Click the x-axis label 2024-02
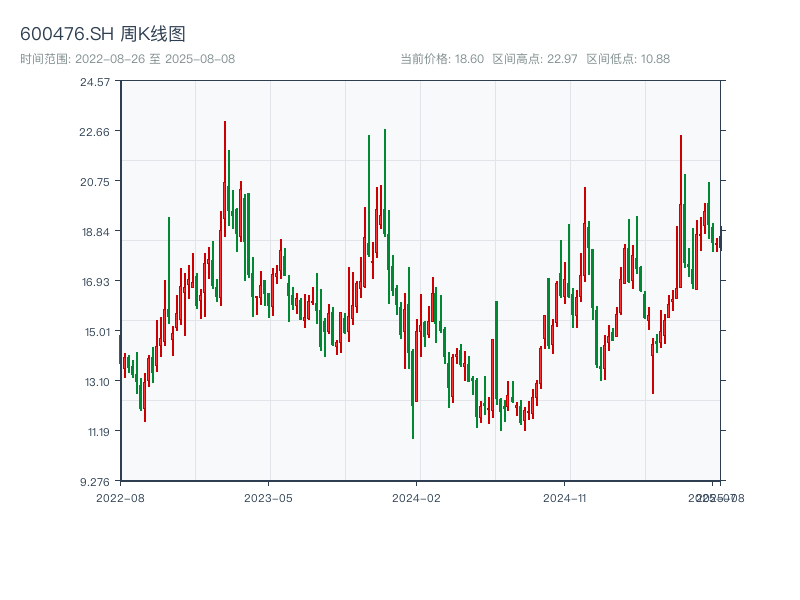Image resolution: width=800 pixels, height=600 pixels. click(416, 498)
